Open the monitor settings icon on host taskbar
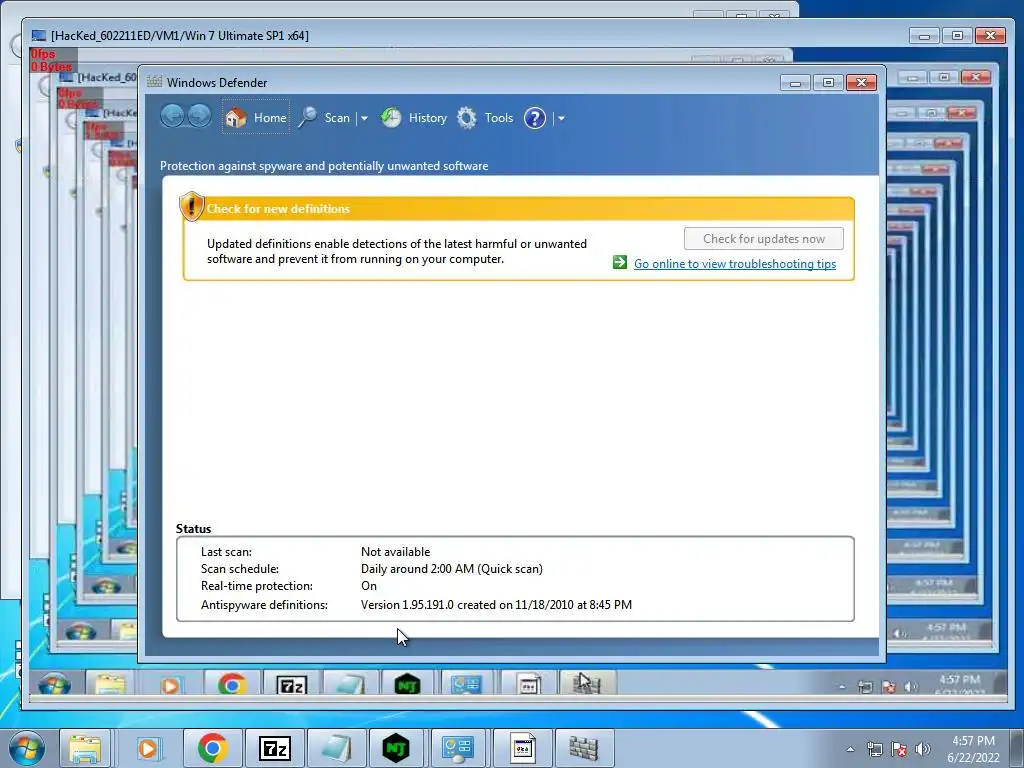Image resolution: width=1024 pixels, height=768 pixels. [x=458, y=748]
